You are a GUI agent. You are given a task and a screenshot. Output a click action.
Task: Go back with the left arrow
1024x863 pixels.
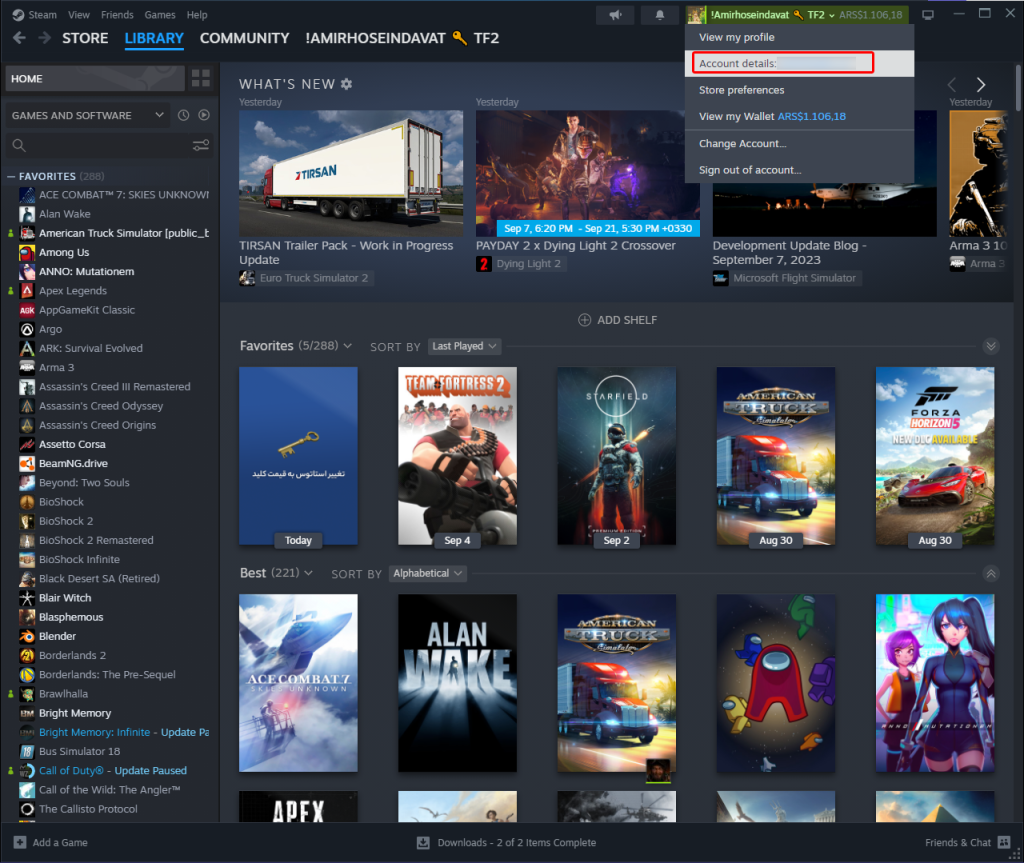click(19, 38)
